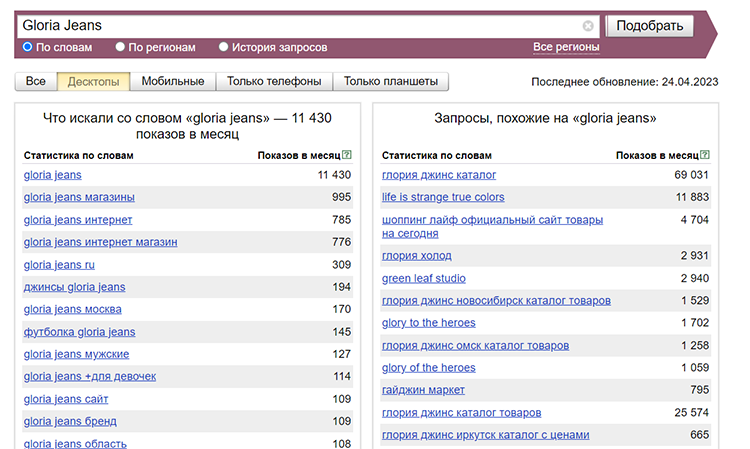Open the 'футболка gloria jeans' query link

[79, 332]
